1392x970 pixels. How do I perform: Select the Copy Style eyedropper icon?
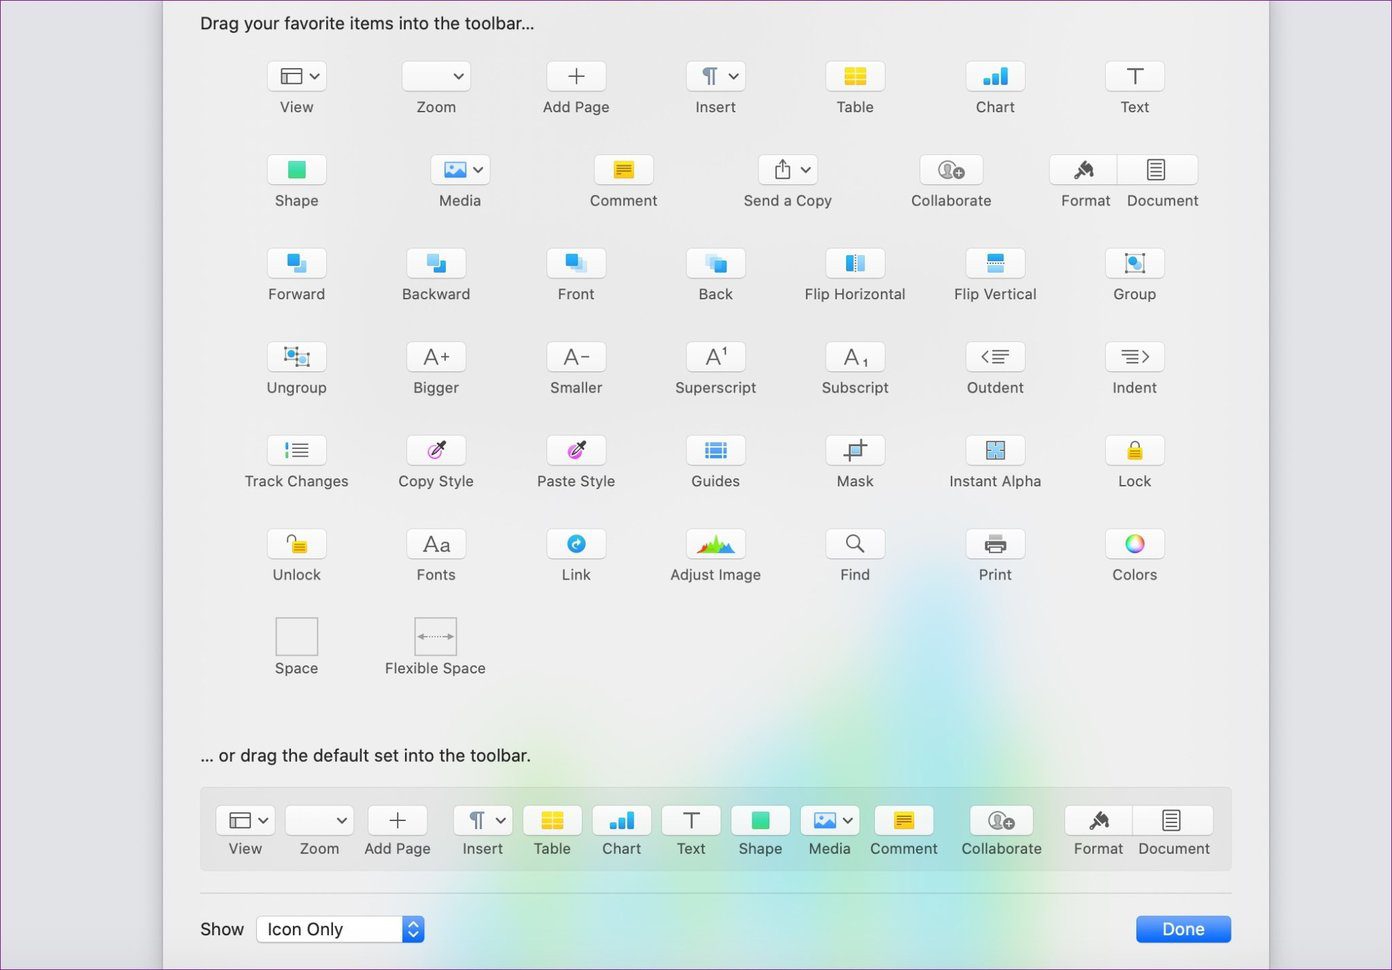[x=436, y=450]
